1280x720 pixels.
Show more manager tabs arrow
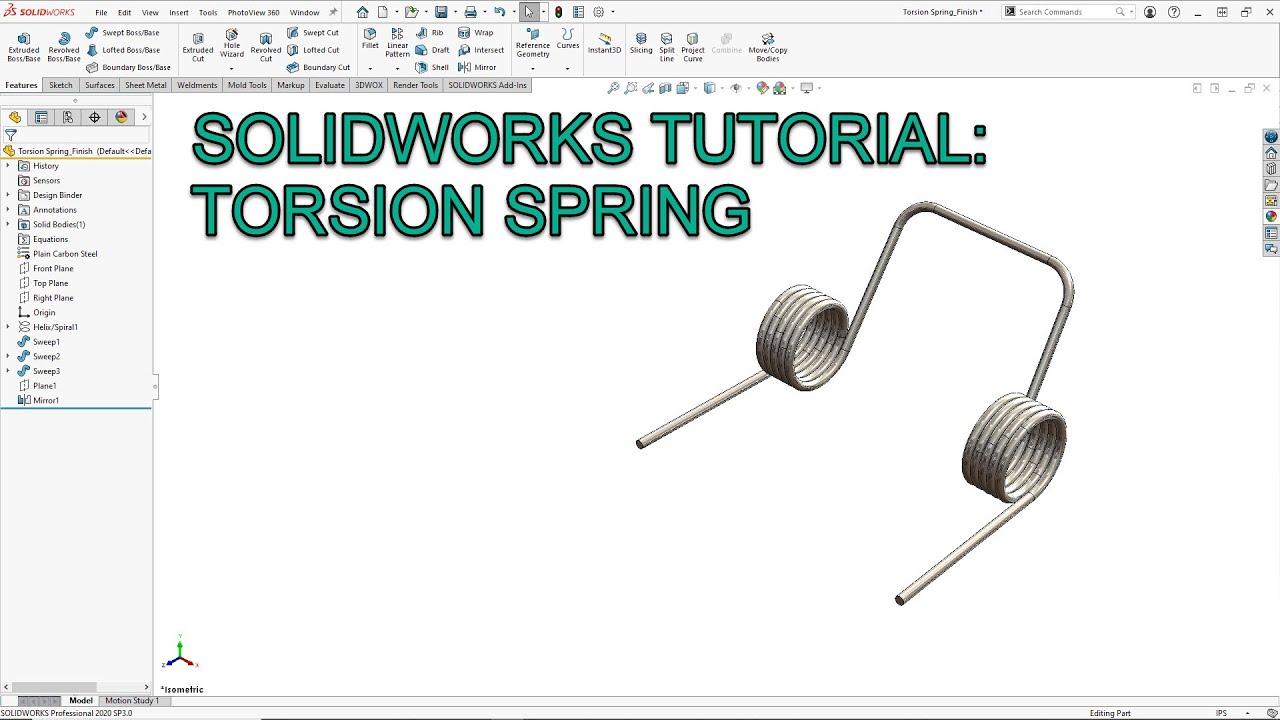tap(144, 117)
